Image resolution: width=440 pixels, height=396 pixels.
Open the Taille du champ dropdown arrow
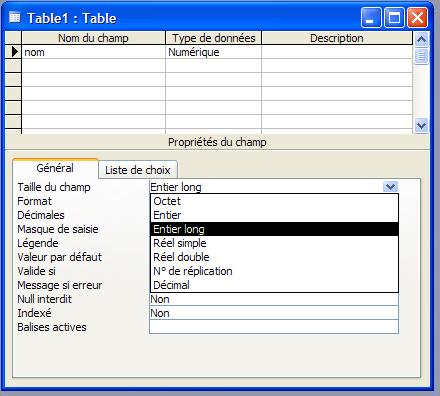(390, 187)
